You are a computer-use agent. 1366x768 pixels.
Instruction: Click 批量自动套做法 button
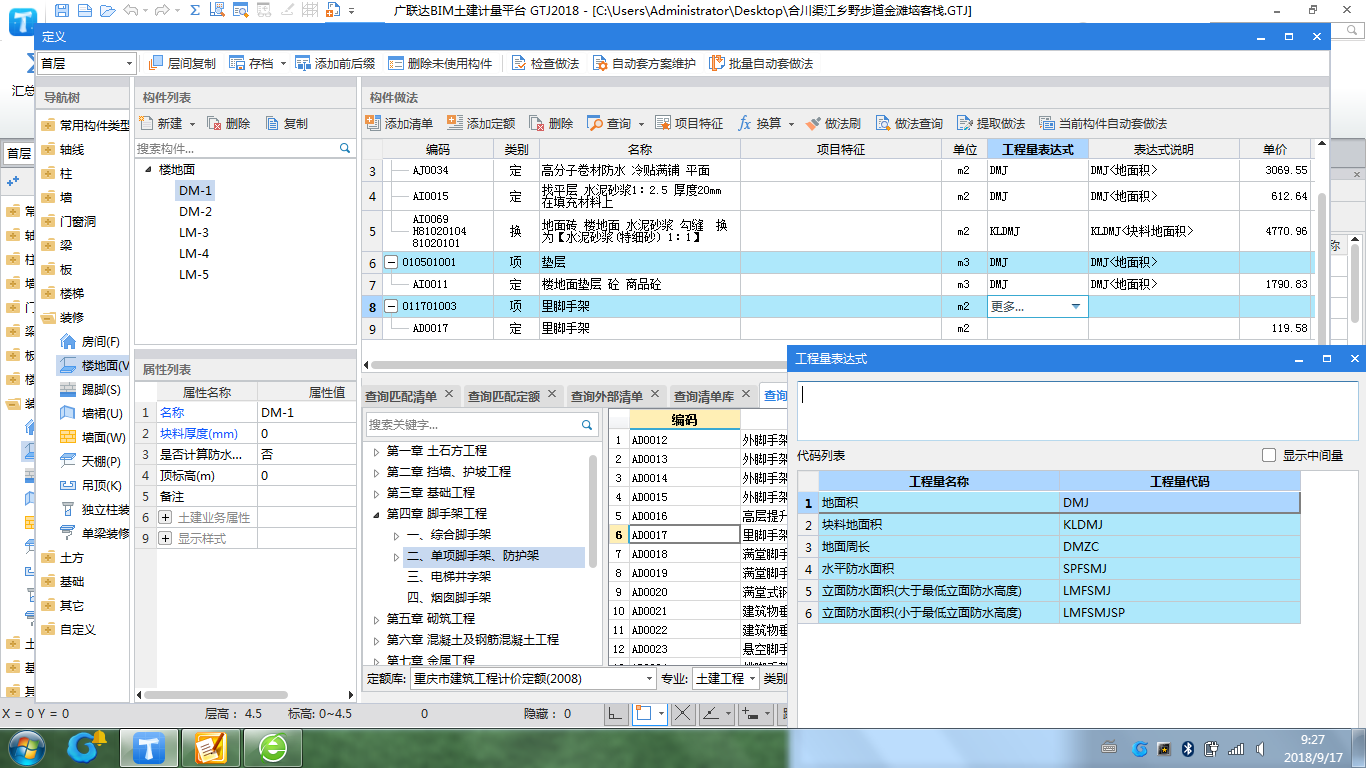click(761, 63)
